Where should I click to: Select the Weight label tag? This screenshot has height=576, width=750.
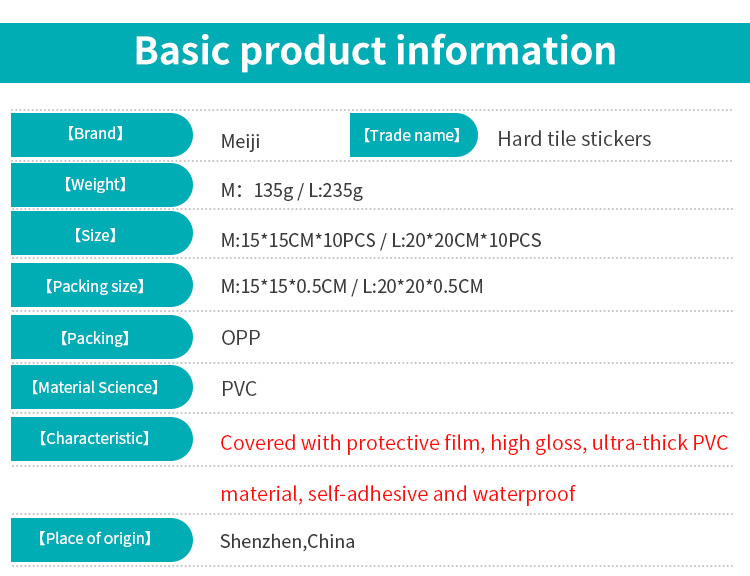pyautogui.click(x=96, y=185)
